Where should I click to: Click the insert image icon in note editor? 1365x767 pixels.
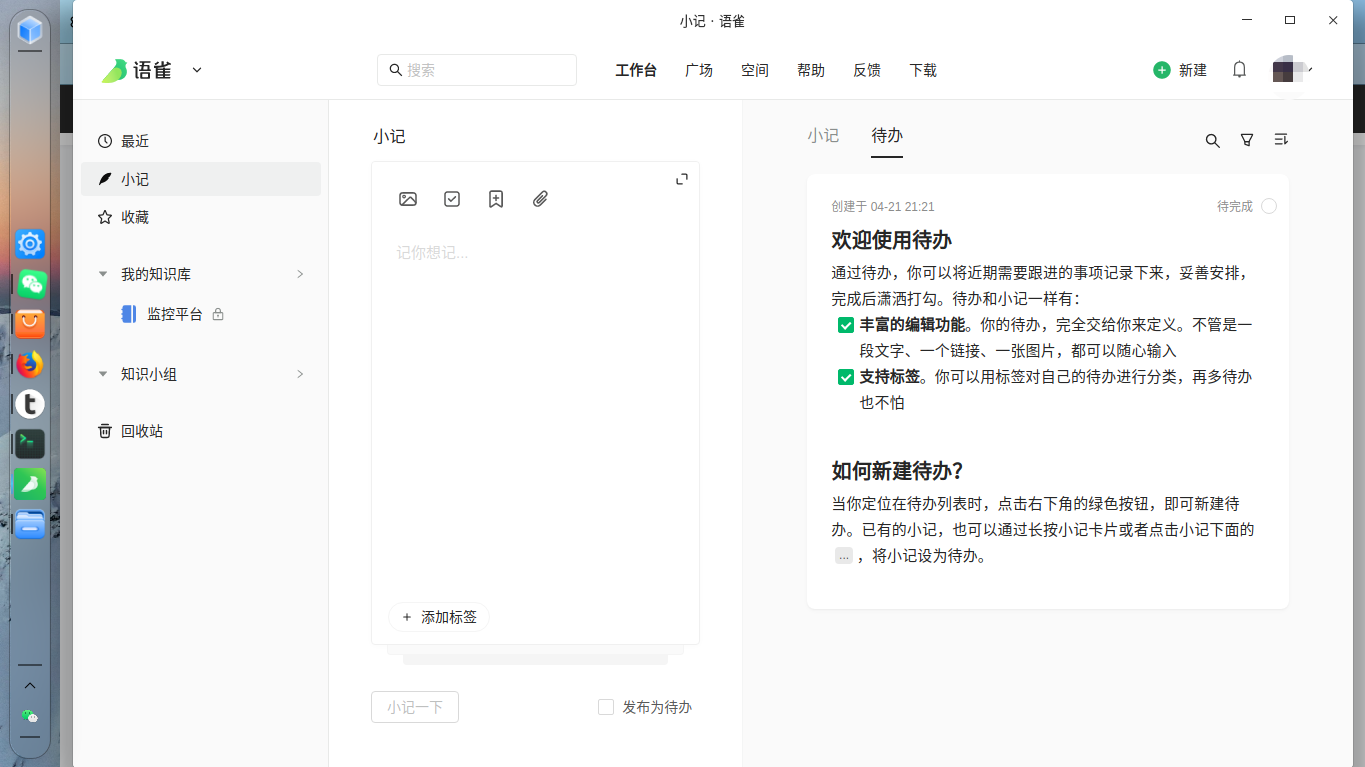[x=408, y=199]
